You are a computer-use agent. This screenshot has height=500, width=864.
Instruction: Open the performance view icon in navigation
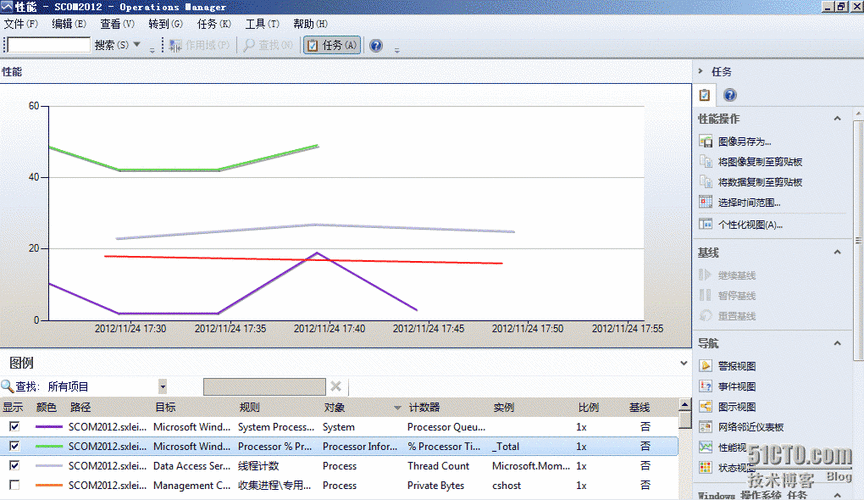[706, 447]
